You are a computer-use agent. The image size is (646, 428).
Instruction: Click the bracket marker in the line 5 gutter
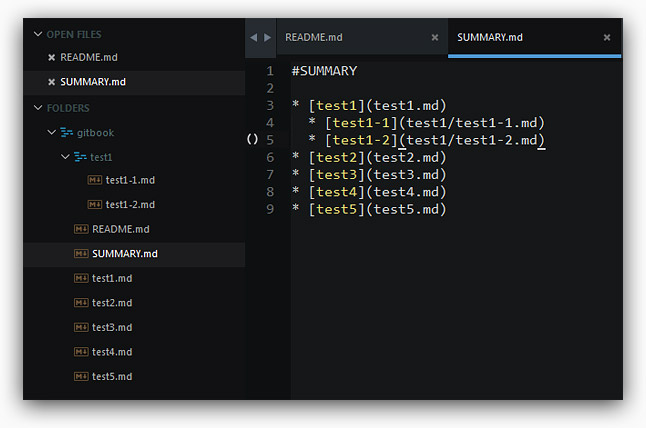click(x=252, y=140)
